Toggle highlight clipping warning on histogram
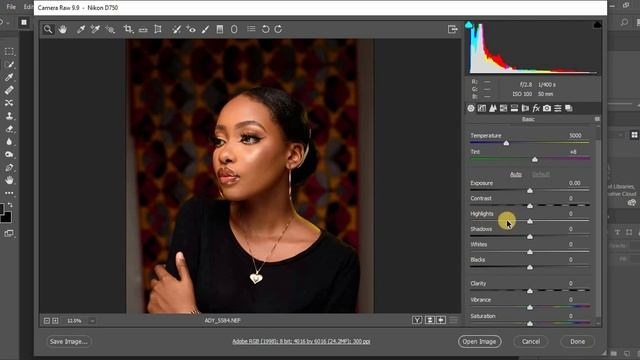The image size is (640, 360). [597, 24]
